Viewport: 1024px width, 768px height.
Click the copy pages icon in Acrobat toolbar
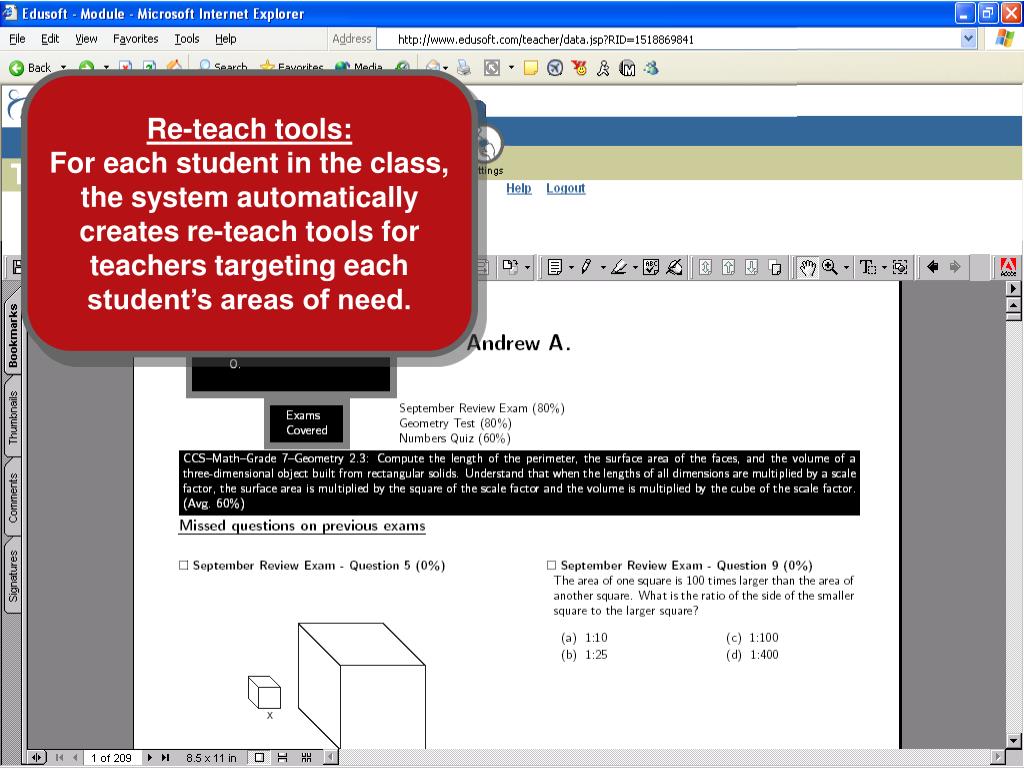[x=775, y=266]
